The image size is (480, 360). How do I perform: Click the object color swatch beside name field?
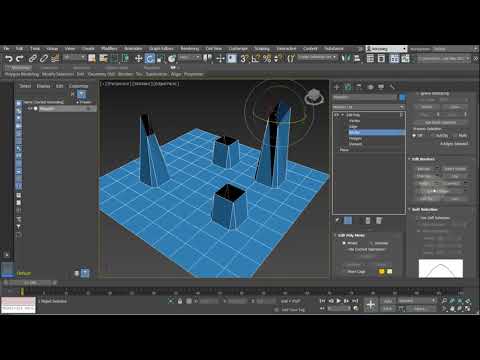(402, 97)
